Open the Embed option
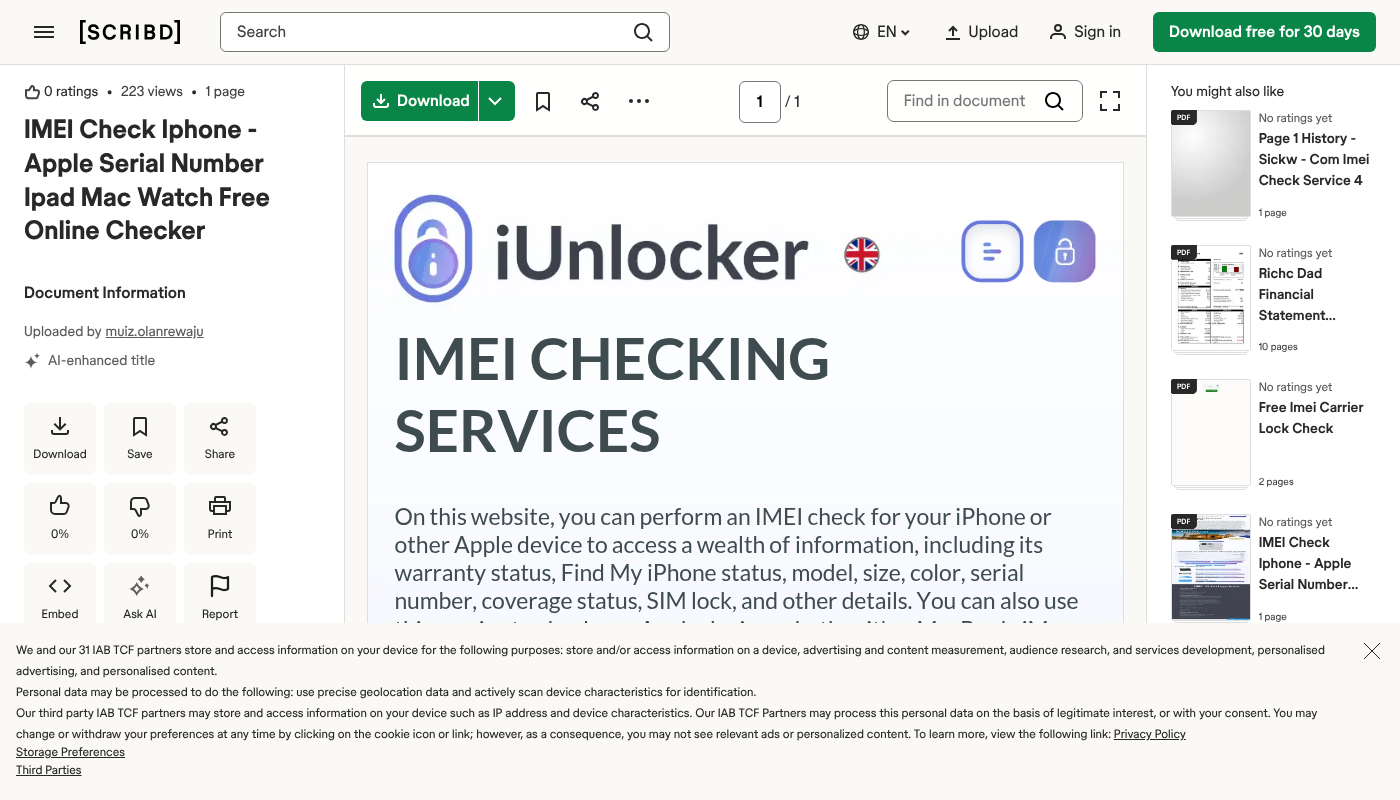This screenshot has width=1400, height=800. click(60, 598)
